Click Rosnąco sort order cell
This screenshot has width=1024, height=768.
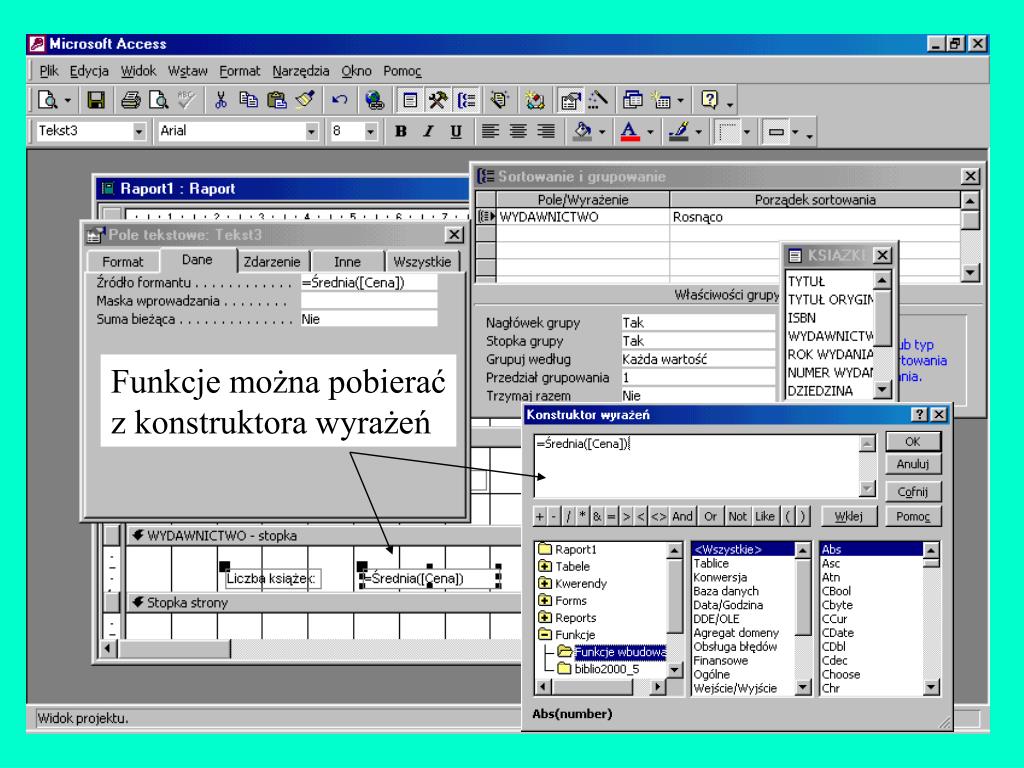click(x=814, y=217)
